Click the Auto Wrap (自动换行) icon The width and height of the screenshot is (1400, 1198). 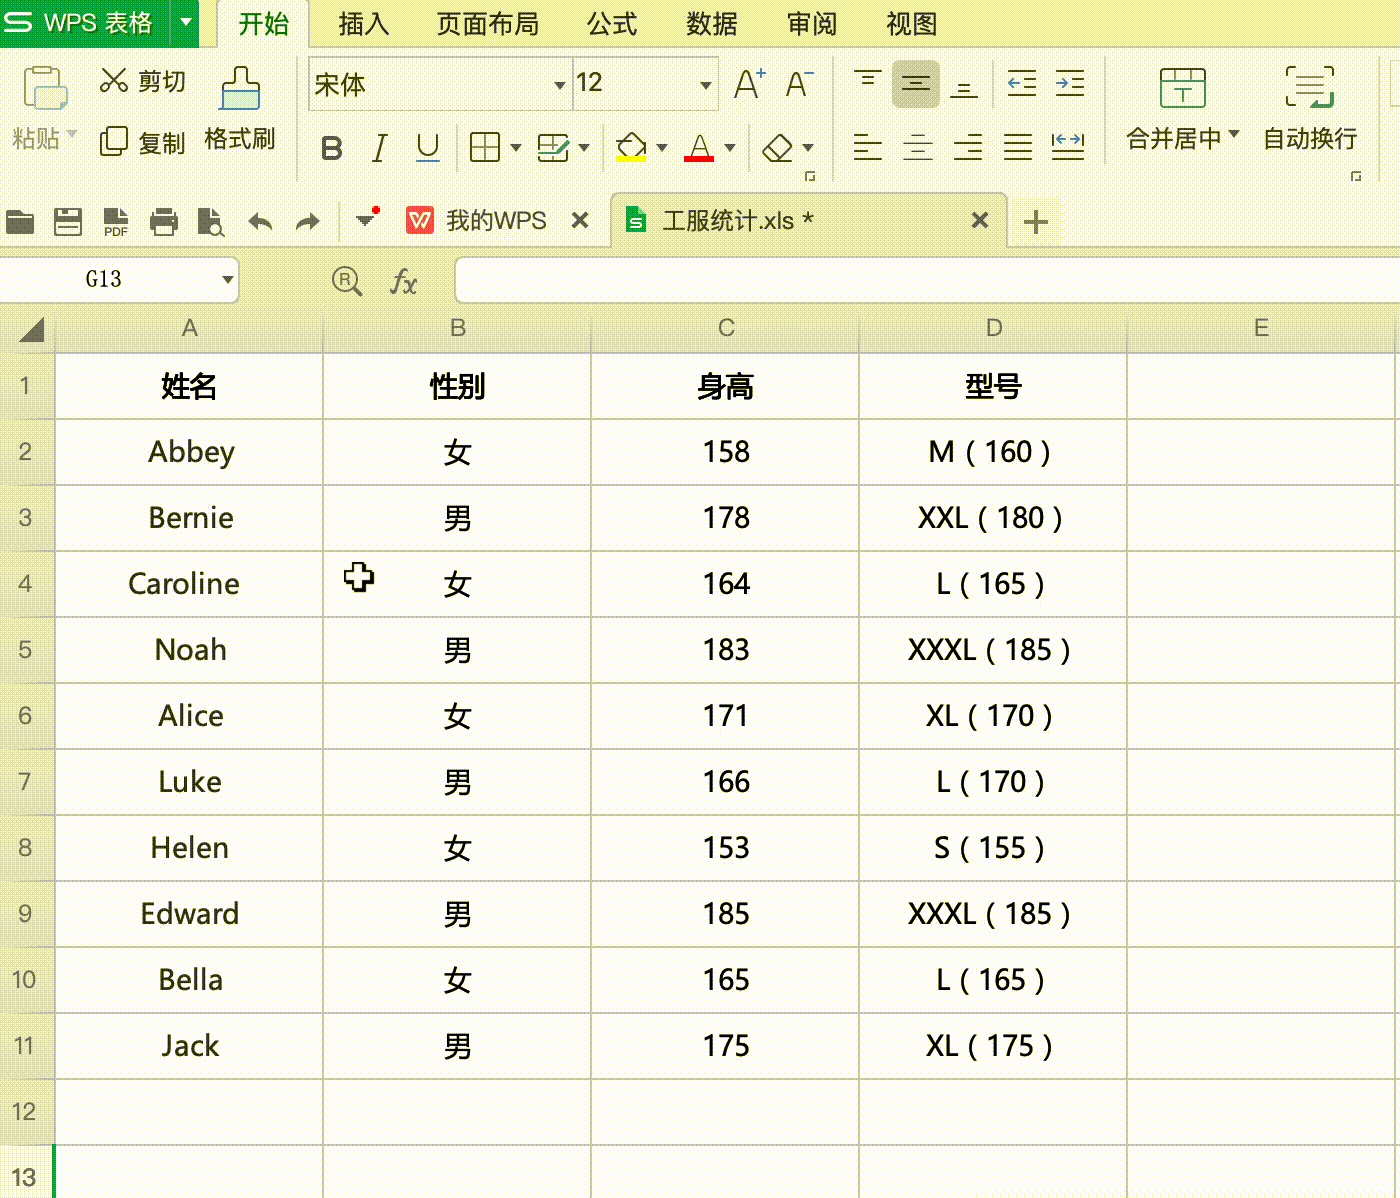[x=1310, y=88]
